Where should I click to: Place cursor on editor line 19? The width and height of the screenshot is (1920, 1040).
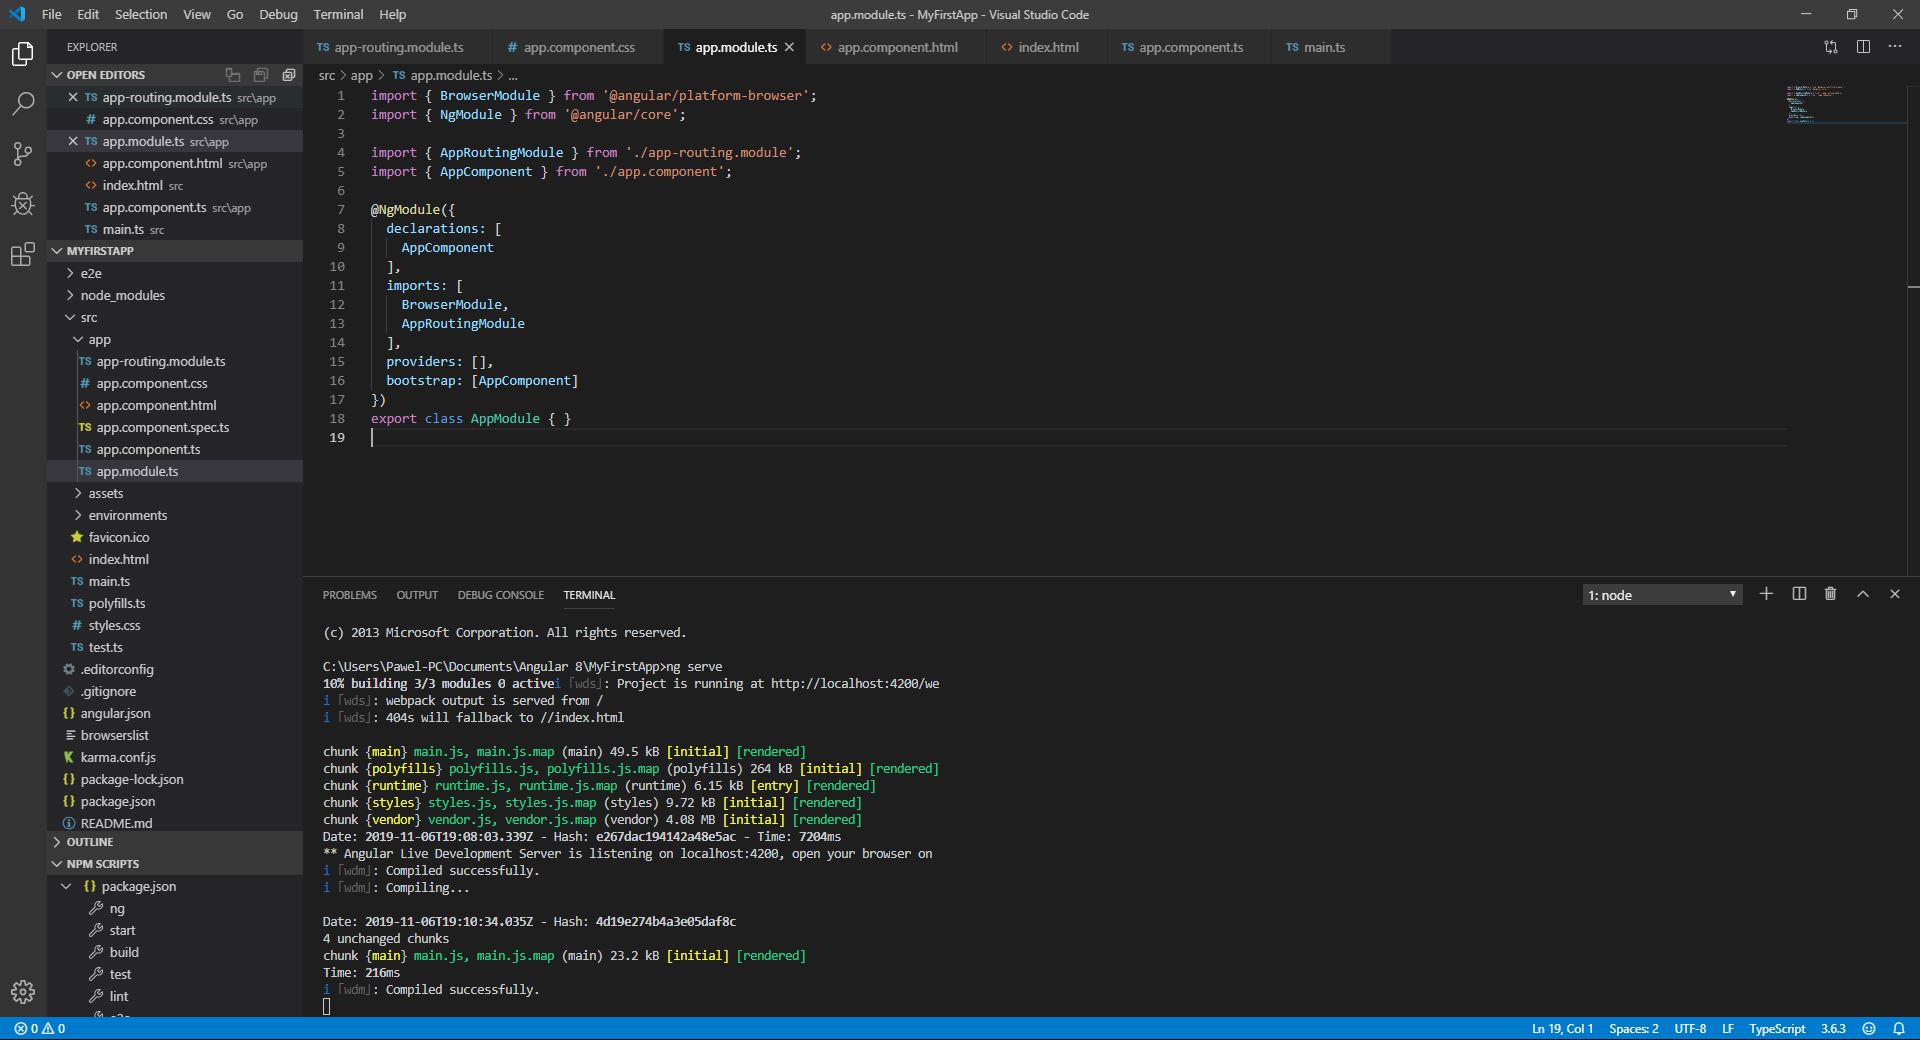pos(1078,438)
